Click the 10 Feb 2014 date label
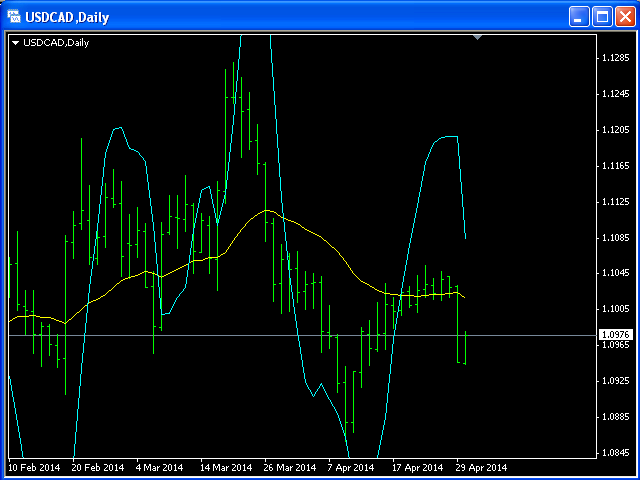Screen dimensions: 640x480 [34, 467]
